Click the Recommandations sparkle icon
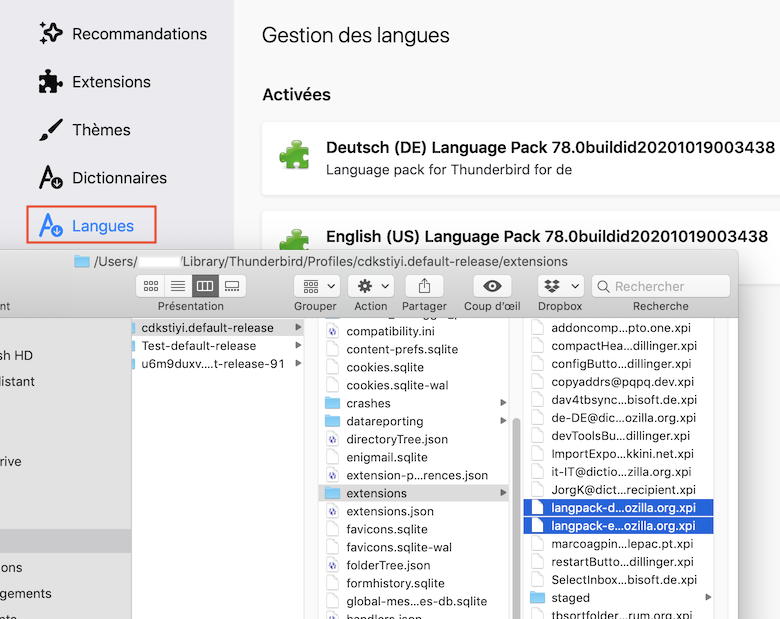The height and width of the screenshot is (619, 780). [x=51, y=33]
